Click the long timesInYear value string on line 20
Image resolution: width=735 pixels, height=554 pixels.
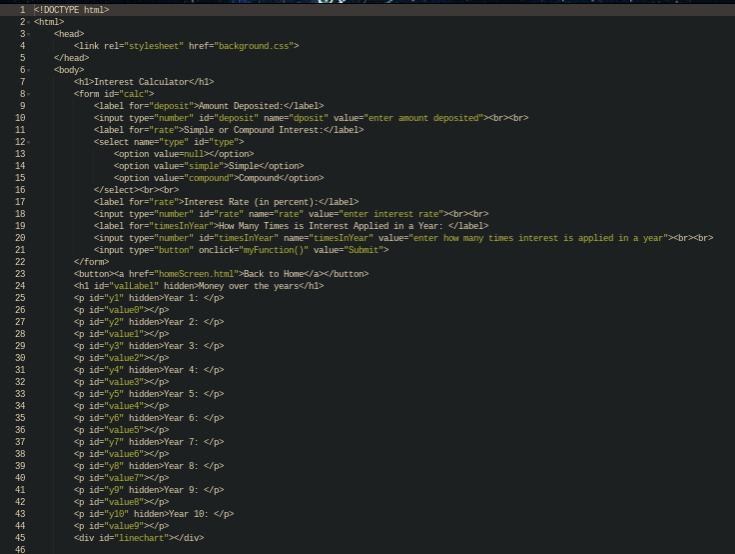538,238
